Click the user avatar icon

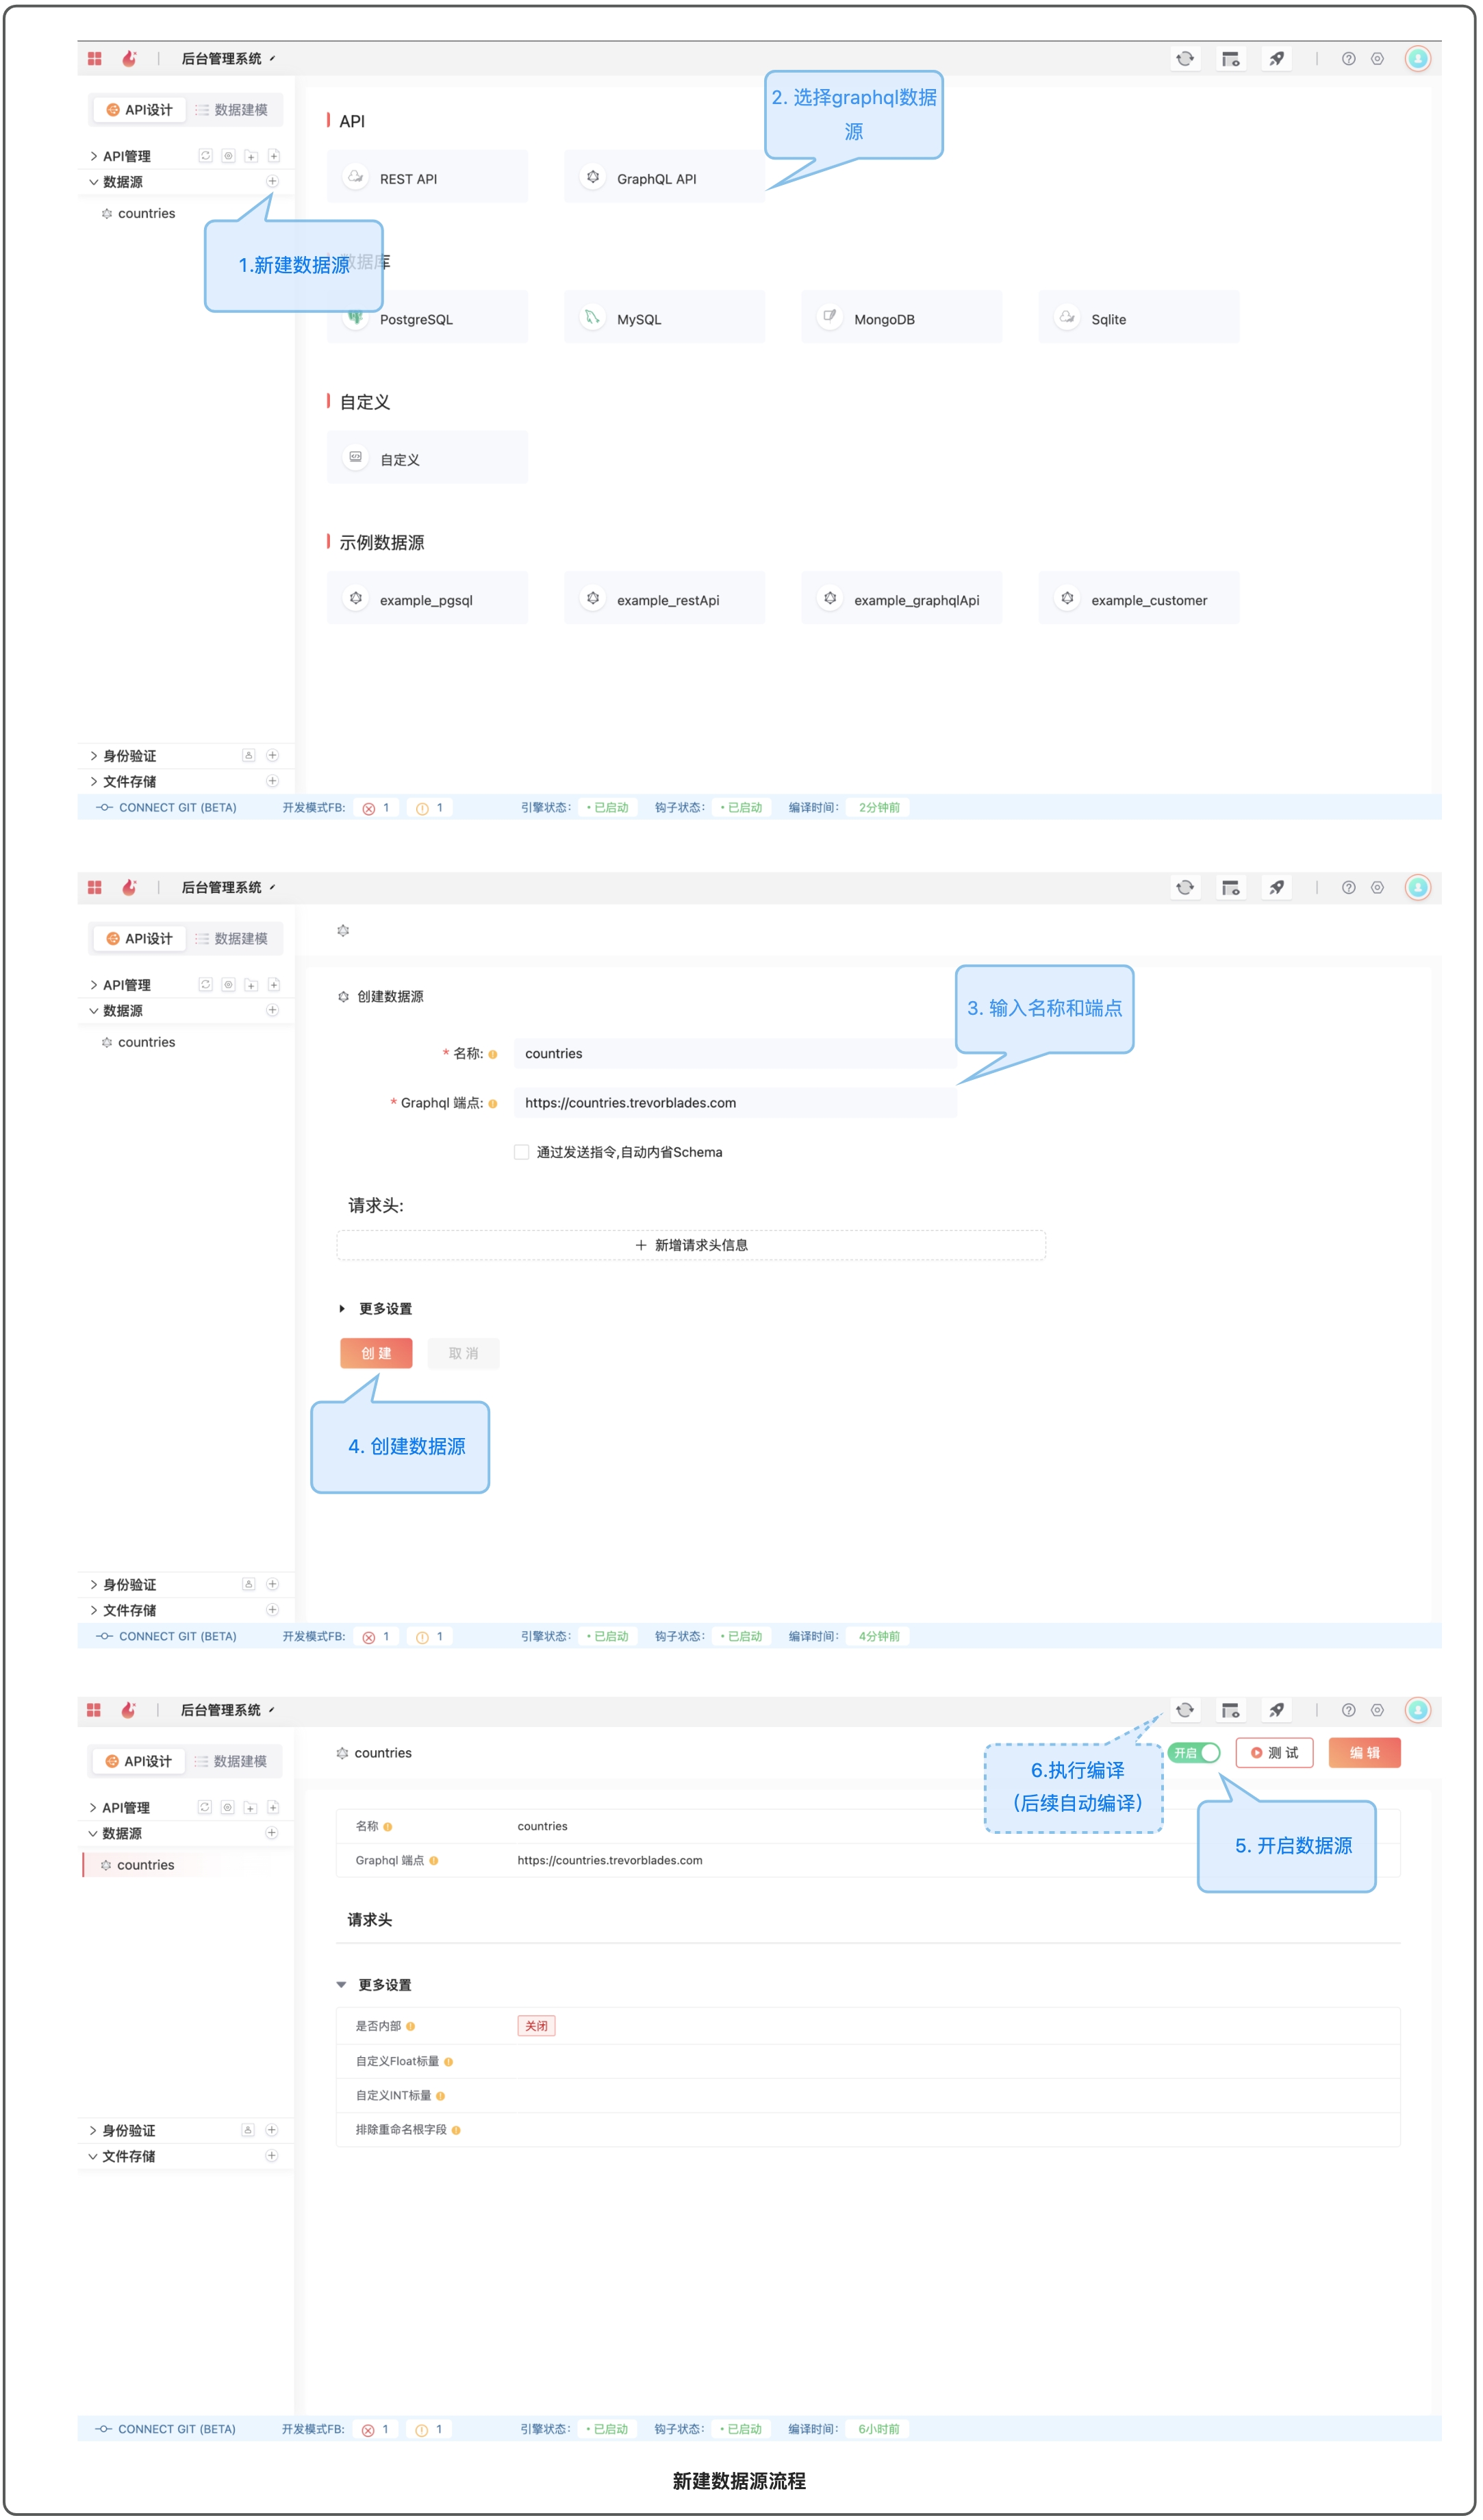click(1418, 59)
